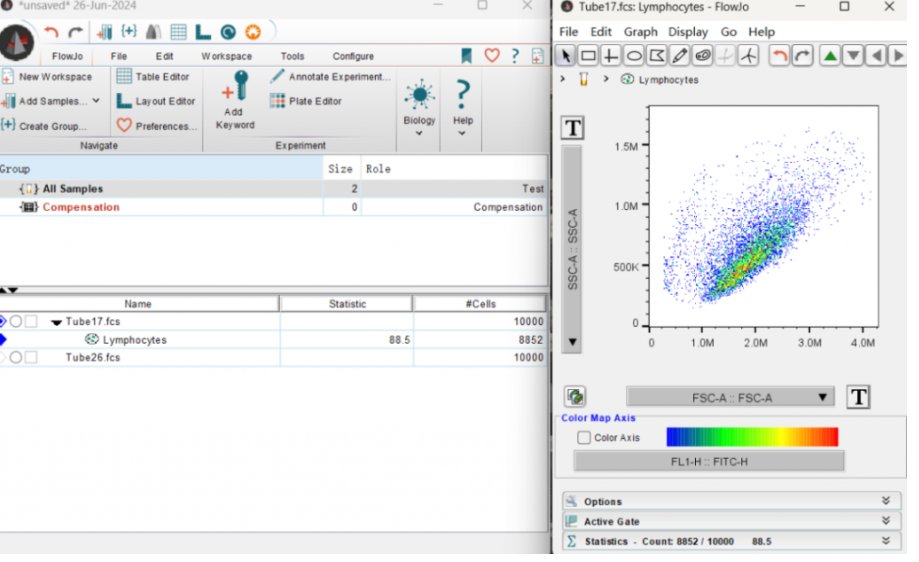Screen dimensions: 919x562
Task: Open the Add Samples dropdown arrow
Action: click(96, 101)
